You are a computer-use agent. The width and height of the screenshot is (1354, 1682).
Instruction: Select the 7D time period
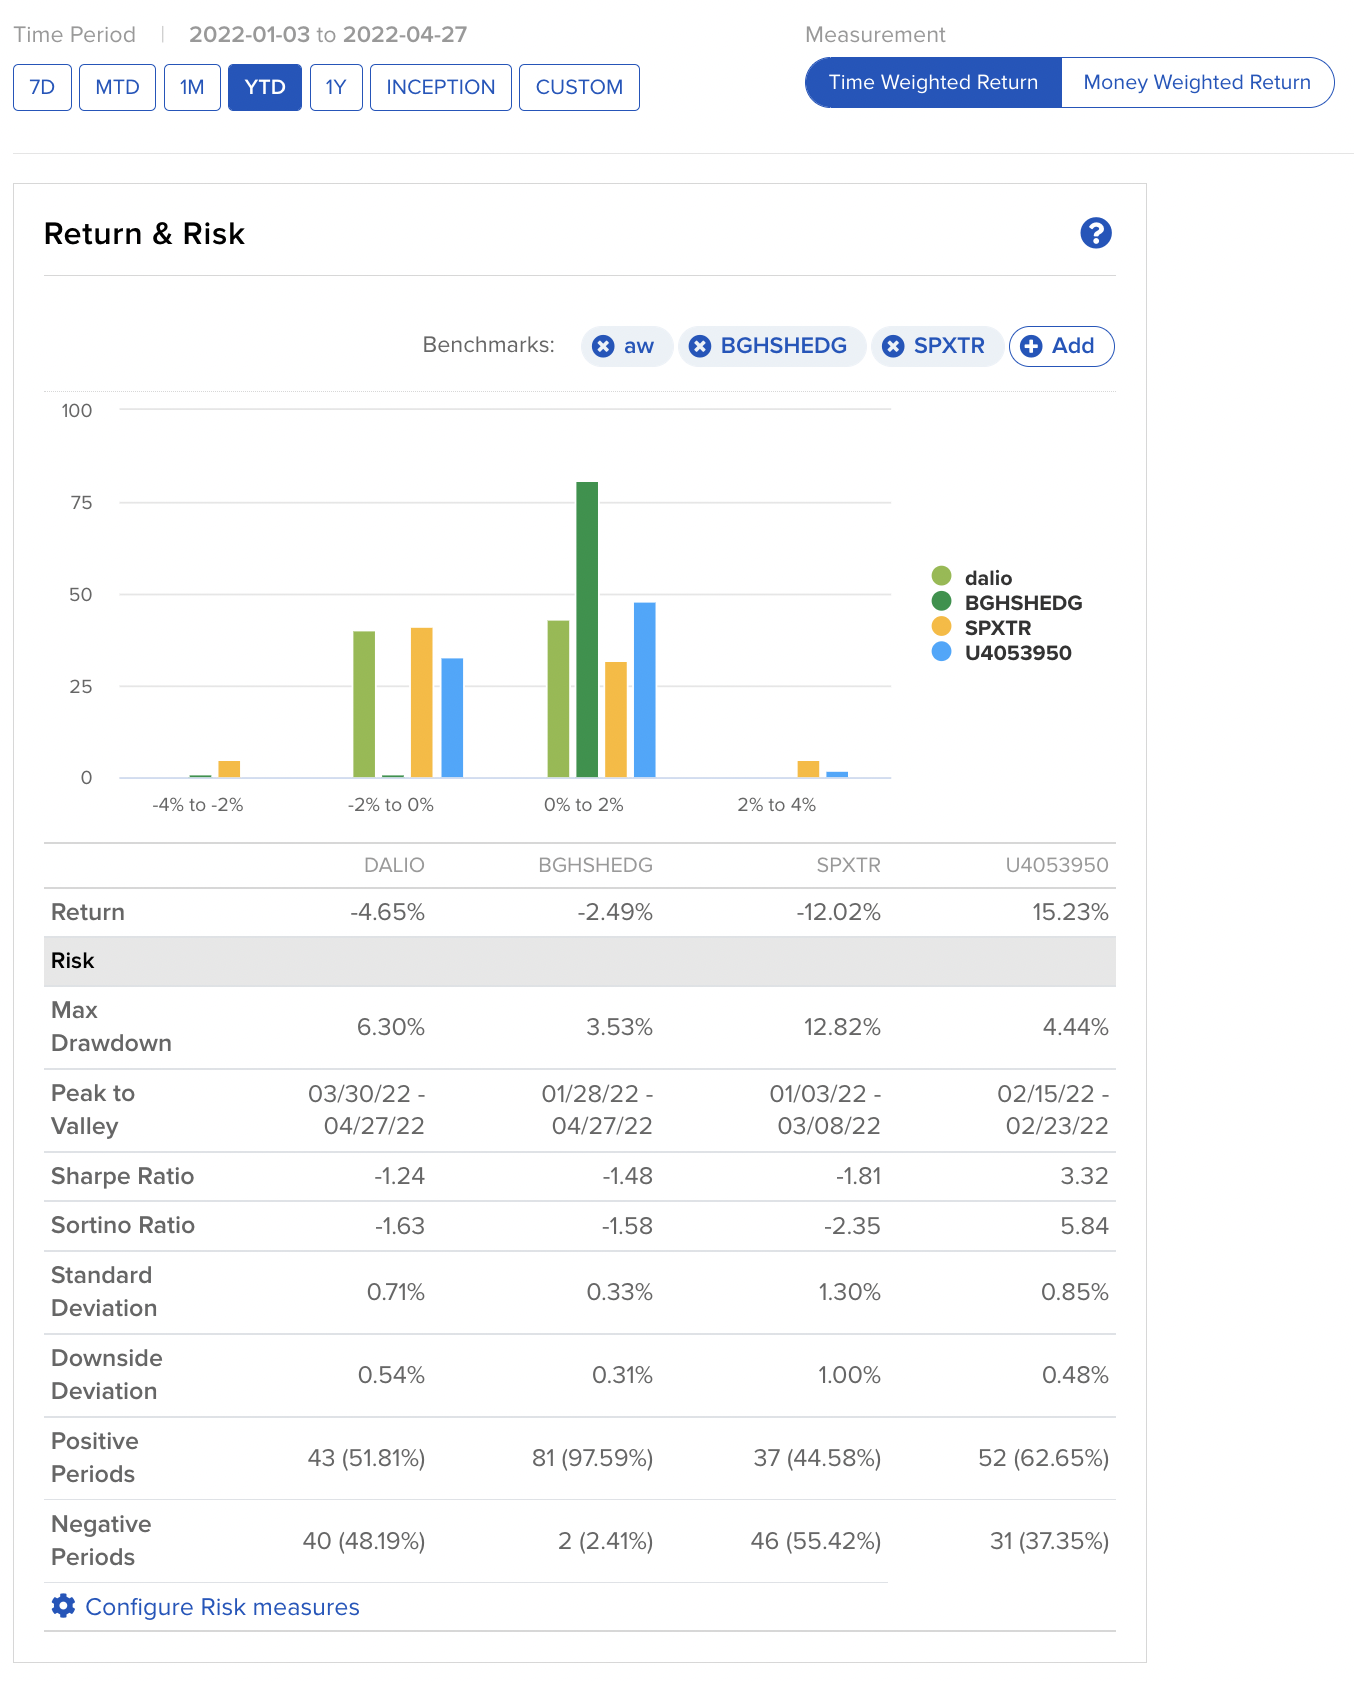pos(42,87)
